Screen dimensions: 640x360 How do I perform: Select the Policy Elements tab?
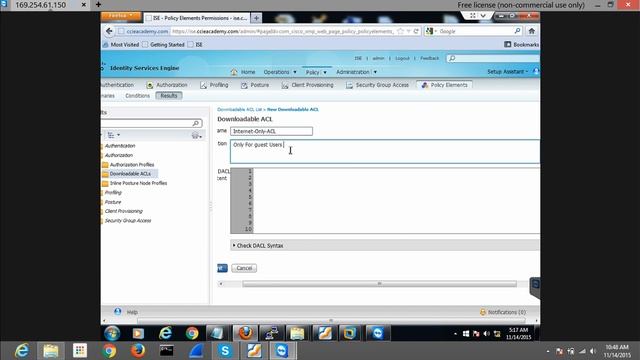coord(444,85)
